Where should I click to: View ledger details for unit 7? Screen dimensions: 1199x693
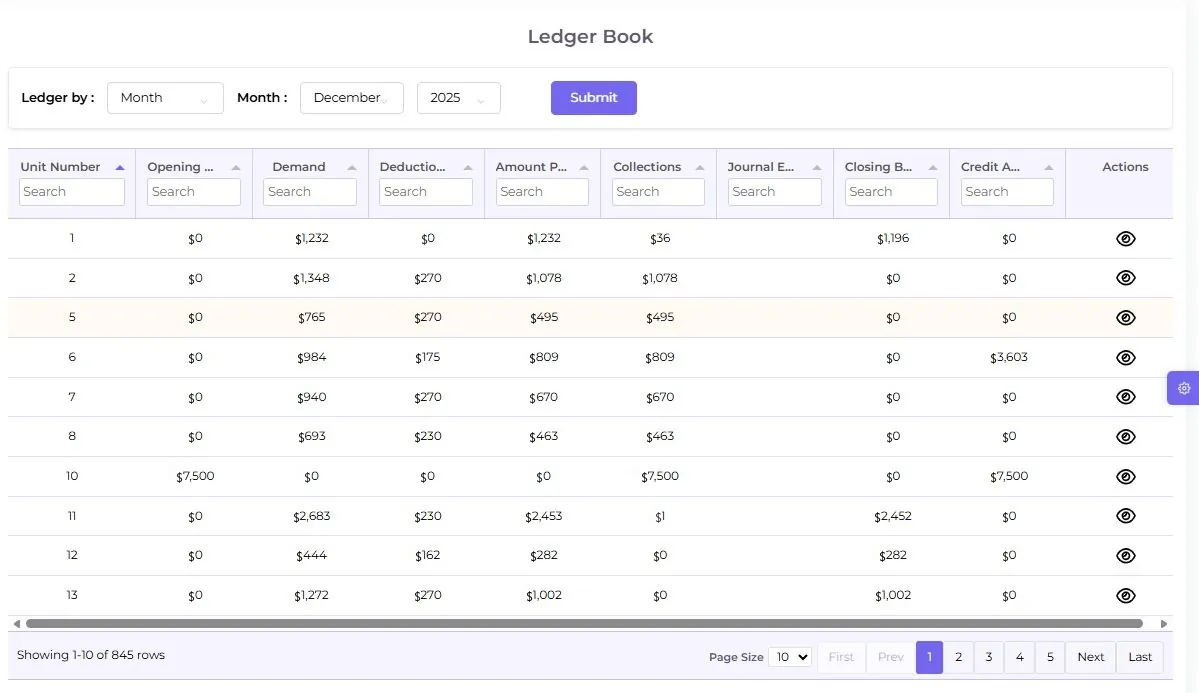pos(1125,397)
